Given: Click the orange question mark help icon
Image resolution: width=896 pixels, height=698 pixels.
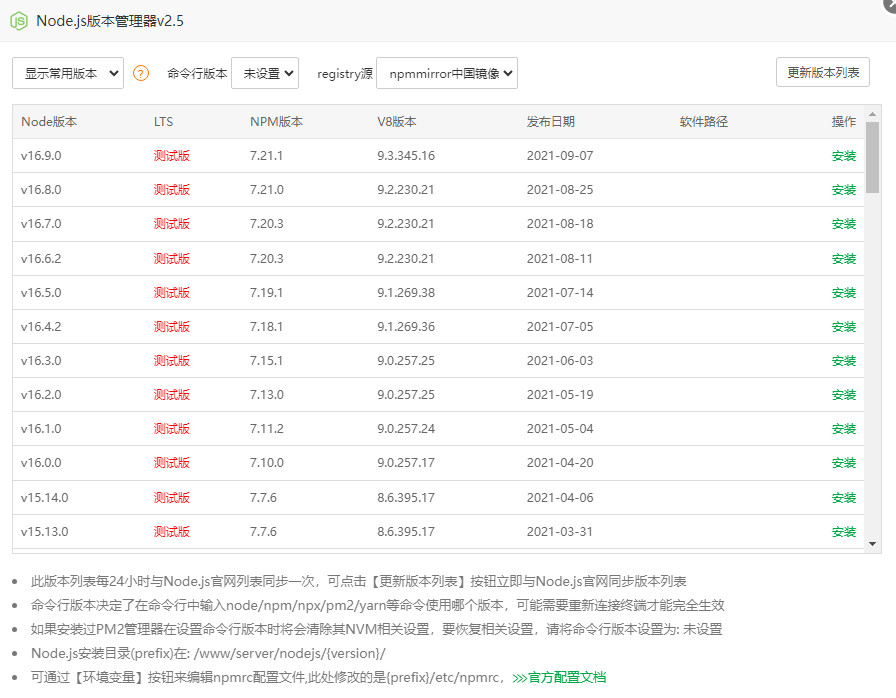Looking at the screenshot, I should pyautogui.click(x=141, y=73).
